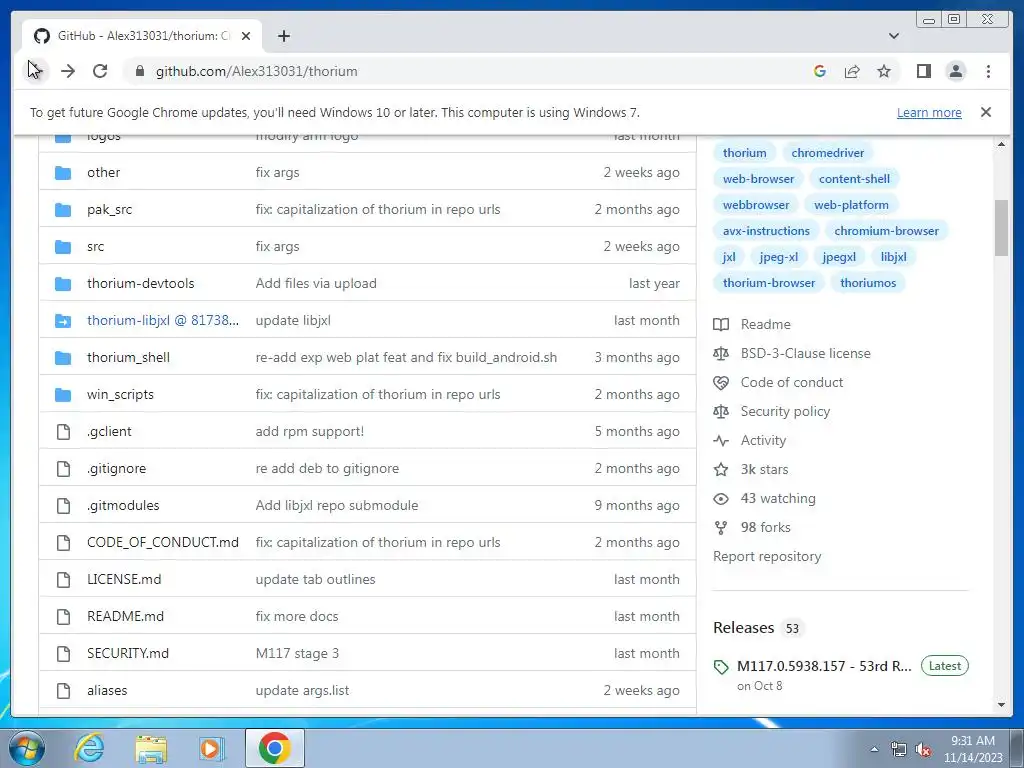Open commit message 'add rpm support!'

coord(310,432)
